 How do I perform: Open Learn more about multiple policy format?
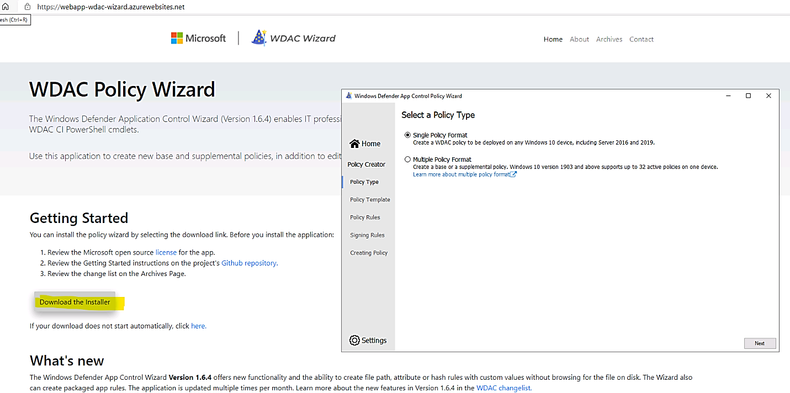pyautogui.click(x=461, y=174)
